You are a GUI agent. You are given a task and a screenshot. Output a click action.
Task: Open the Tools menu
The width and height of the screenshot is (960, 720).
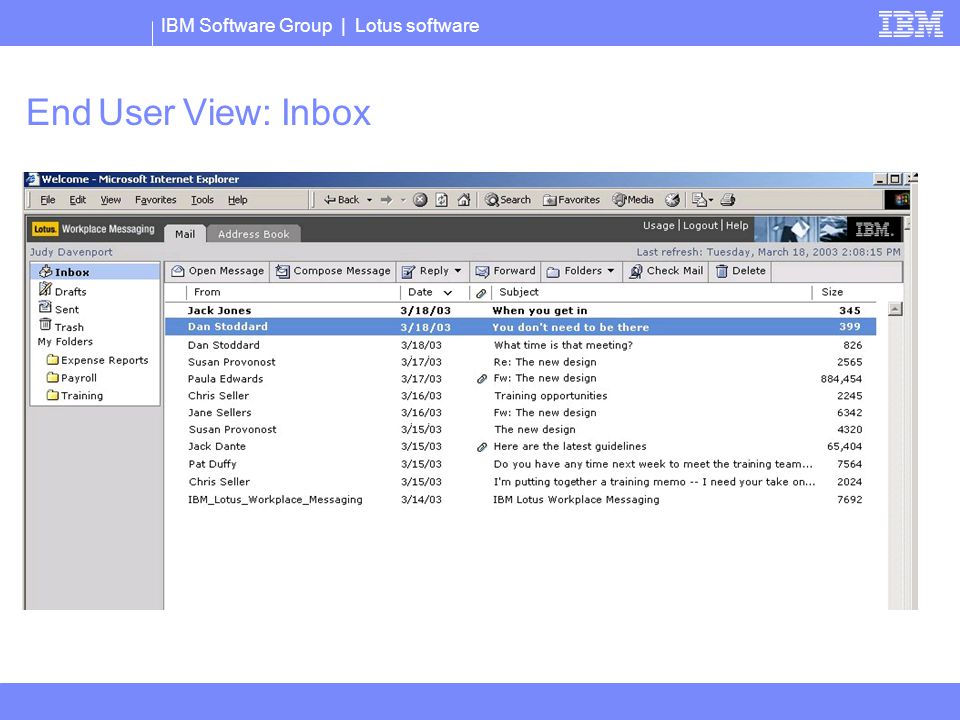coord(202,200)
